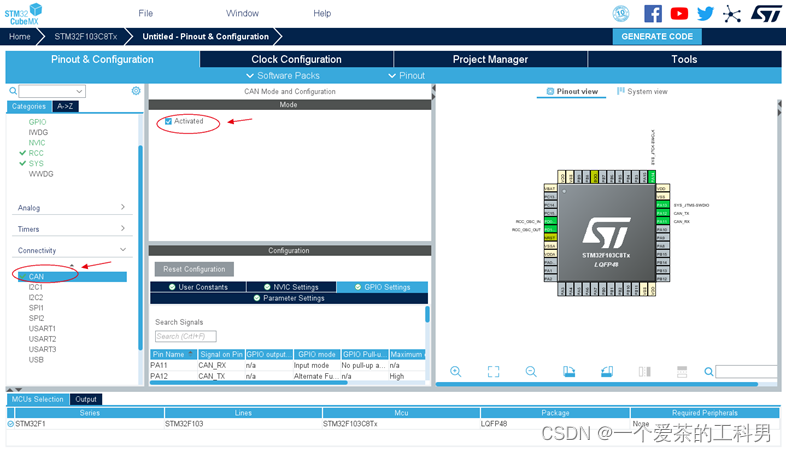Select the Pinout & Configuration tab
786x452 pixels.
(x=102, y=59)
